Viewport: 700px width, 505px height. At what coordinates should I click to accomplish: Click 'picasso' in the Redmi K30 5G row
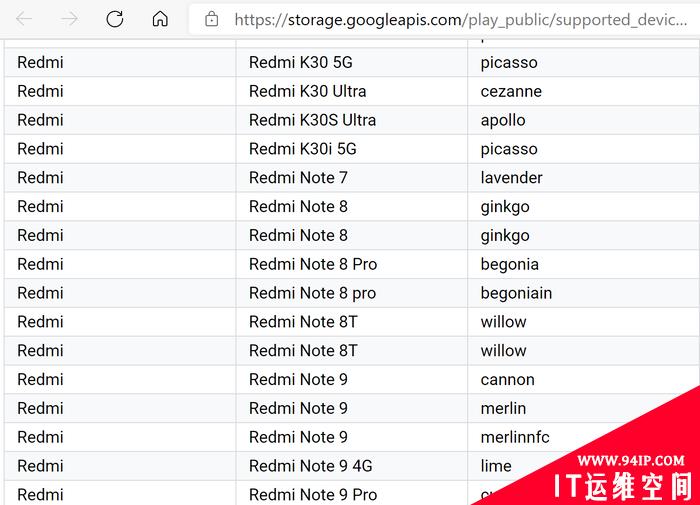(x=509, y=63)
